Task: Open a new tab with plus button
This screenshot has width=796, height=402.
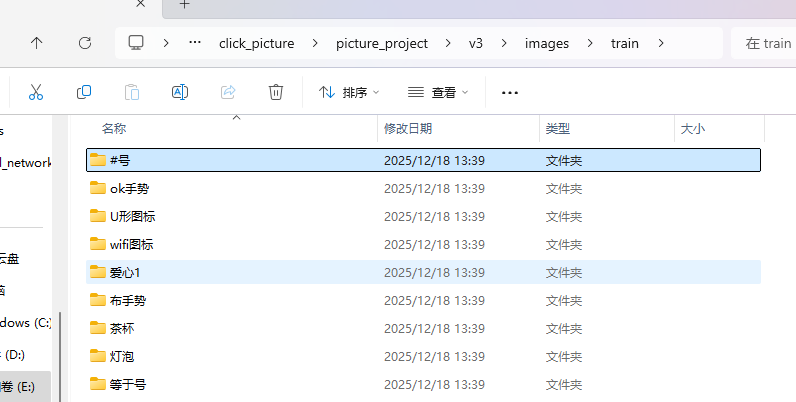Action: [185, 5]
